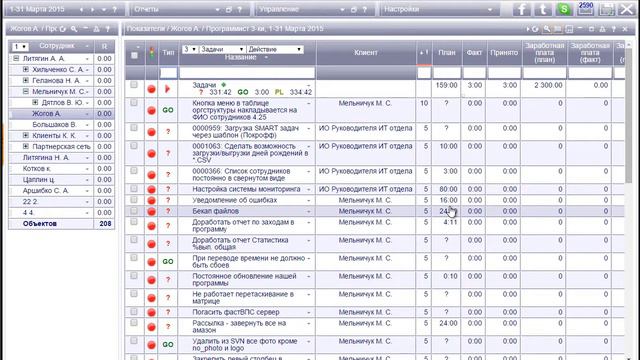640x360 pixels.
Task: Click the save icon in the top bar
Action: [x=606, y=9]
